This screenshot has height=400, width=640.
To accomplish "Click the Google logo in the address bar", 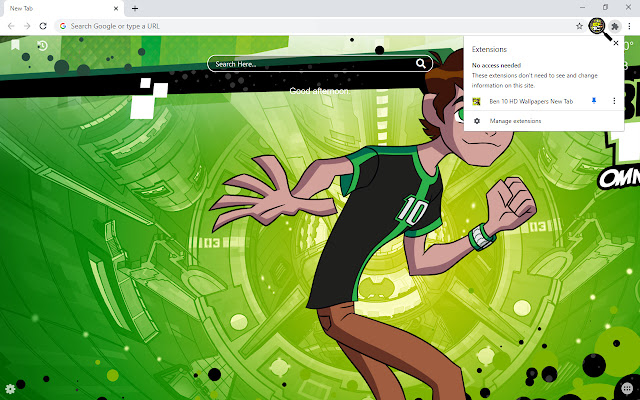I will pos(62,26).
